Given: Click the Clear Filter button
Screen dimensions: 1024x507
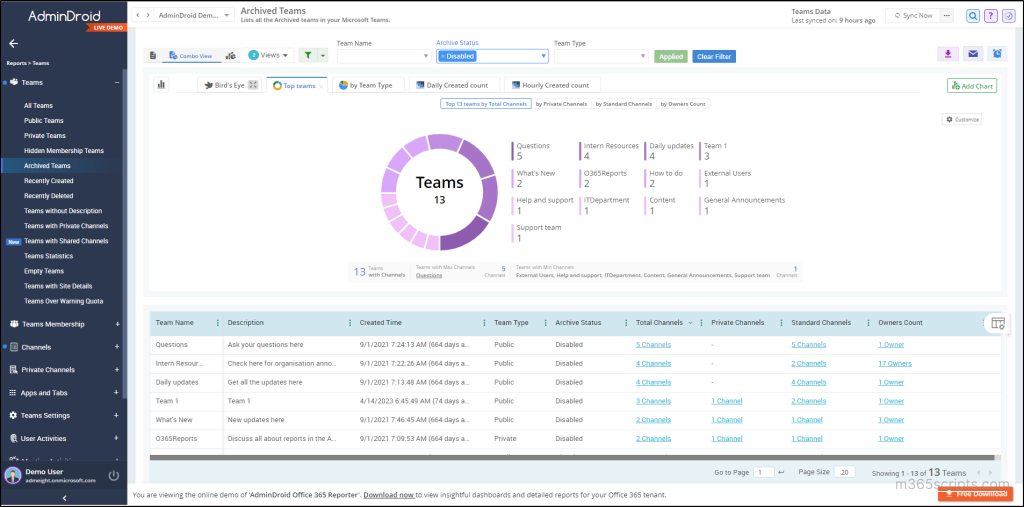Looking at the screenshot, I should (714, 56).
